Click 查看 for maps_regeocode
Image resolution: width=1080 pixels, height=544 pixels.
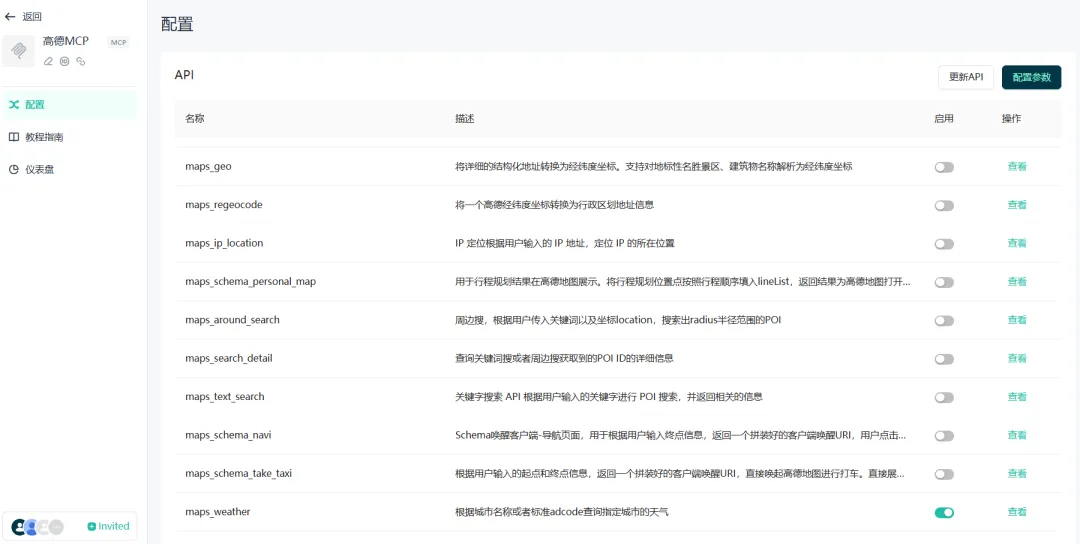click(1017, 205)
